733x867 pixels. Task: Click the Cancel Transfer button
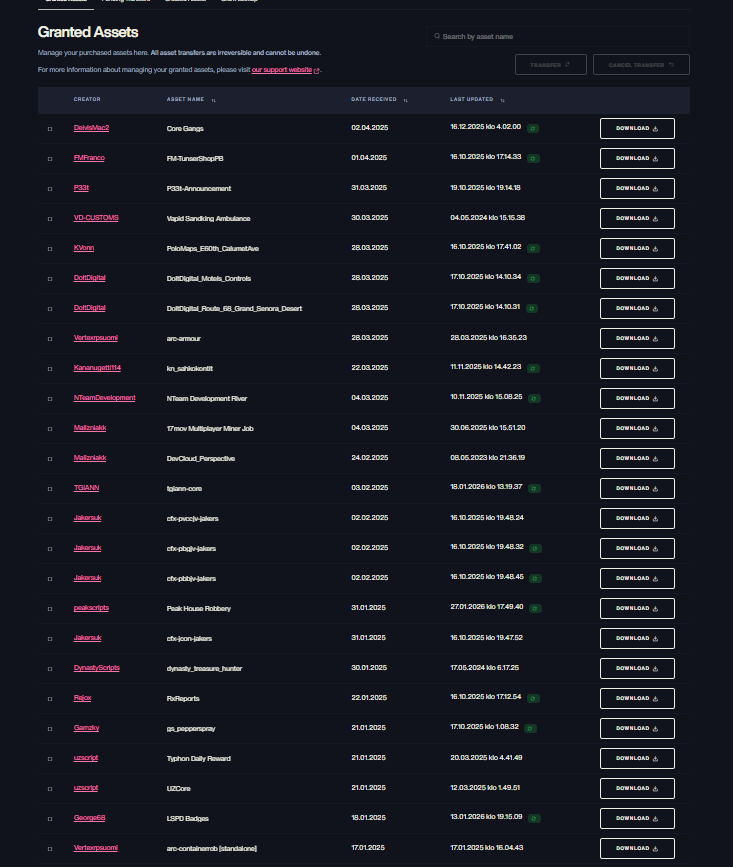tap(641, 65)
